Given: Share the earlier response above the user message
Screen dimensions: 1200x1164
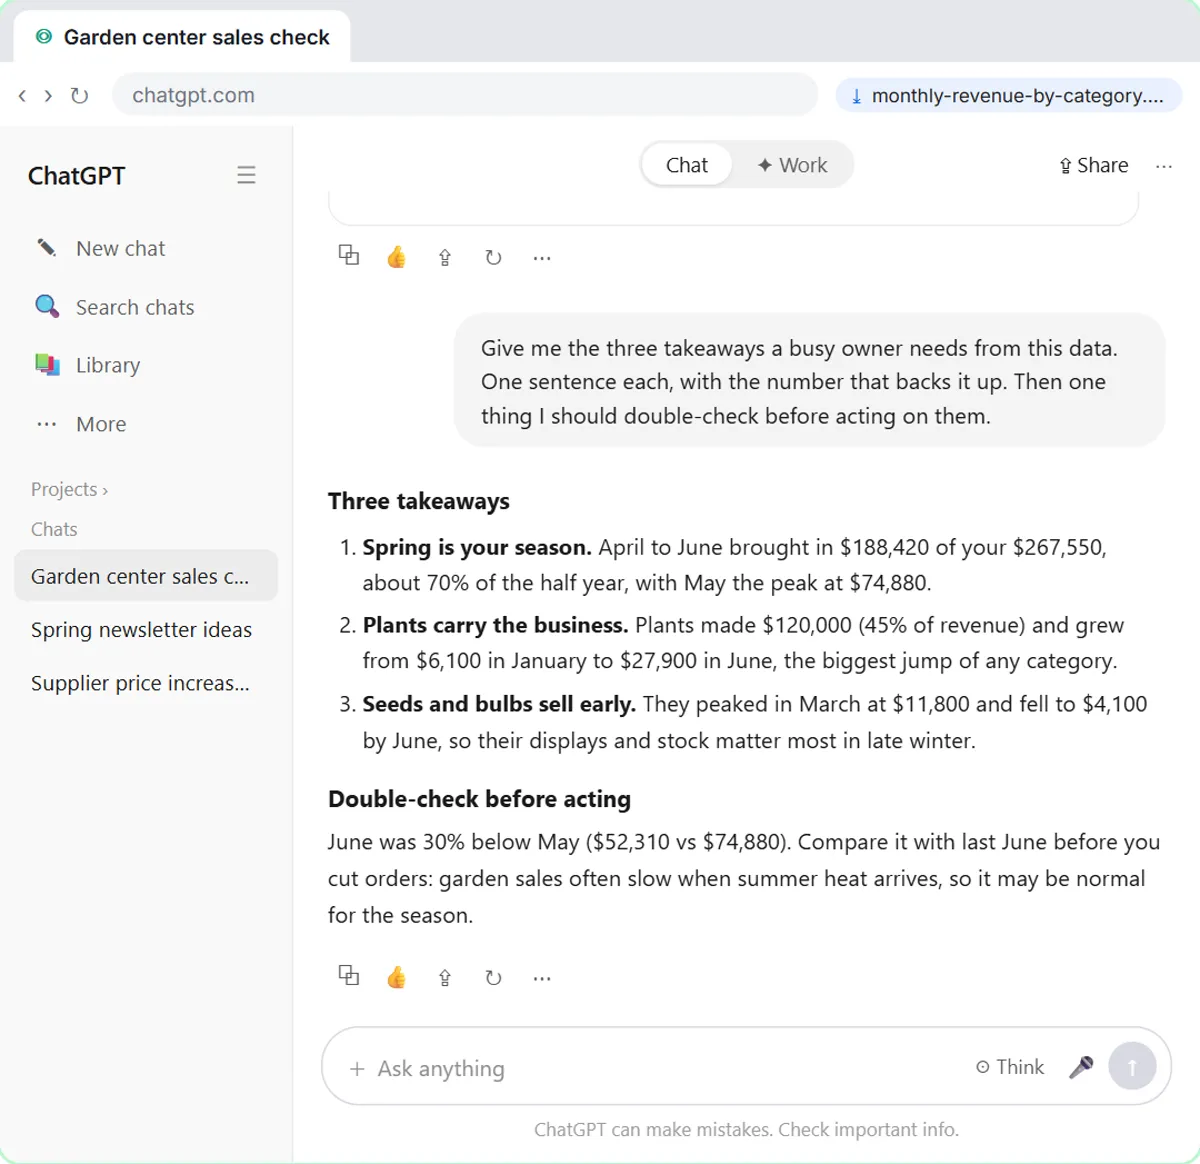Looking at the screenshot, I should [x=445, y=258].
